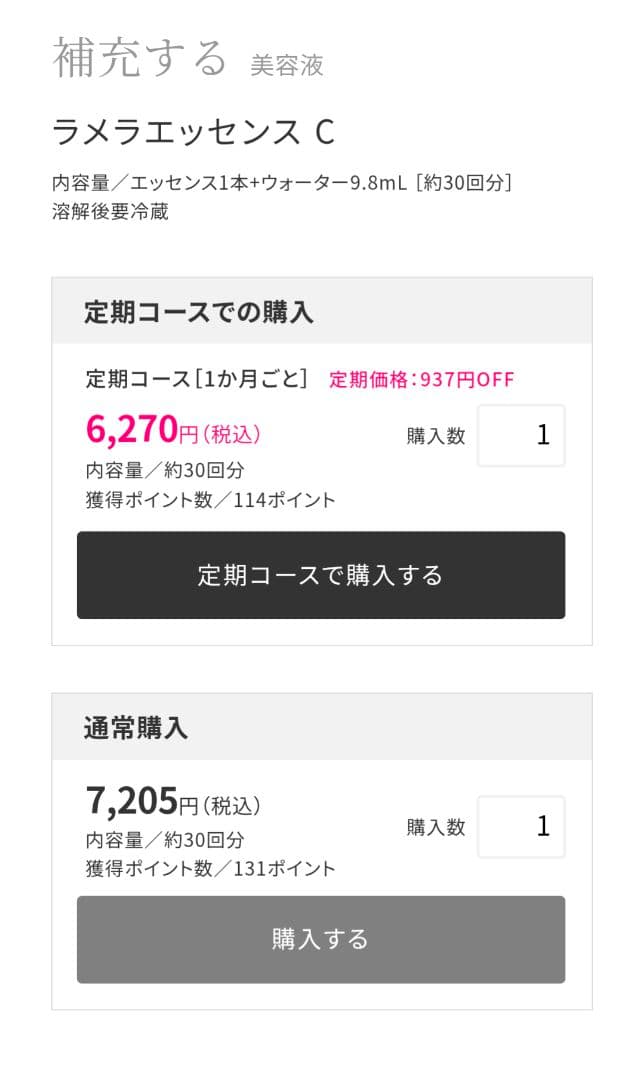Click the 購入する button for regular purchase
This screenshot has width=644, height=1080.
click(320, 939)
